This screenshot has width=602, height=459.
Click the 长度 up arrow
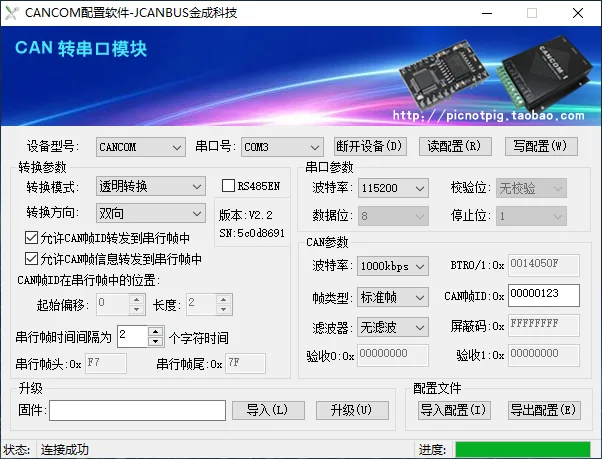[223, 299]
